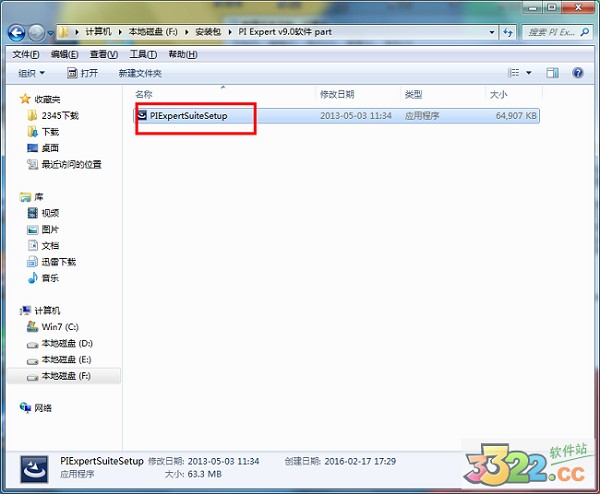Click the 64,907 KB size cell
The height and width of the screenshot is (494, 600).
[x=516, y=116]
